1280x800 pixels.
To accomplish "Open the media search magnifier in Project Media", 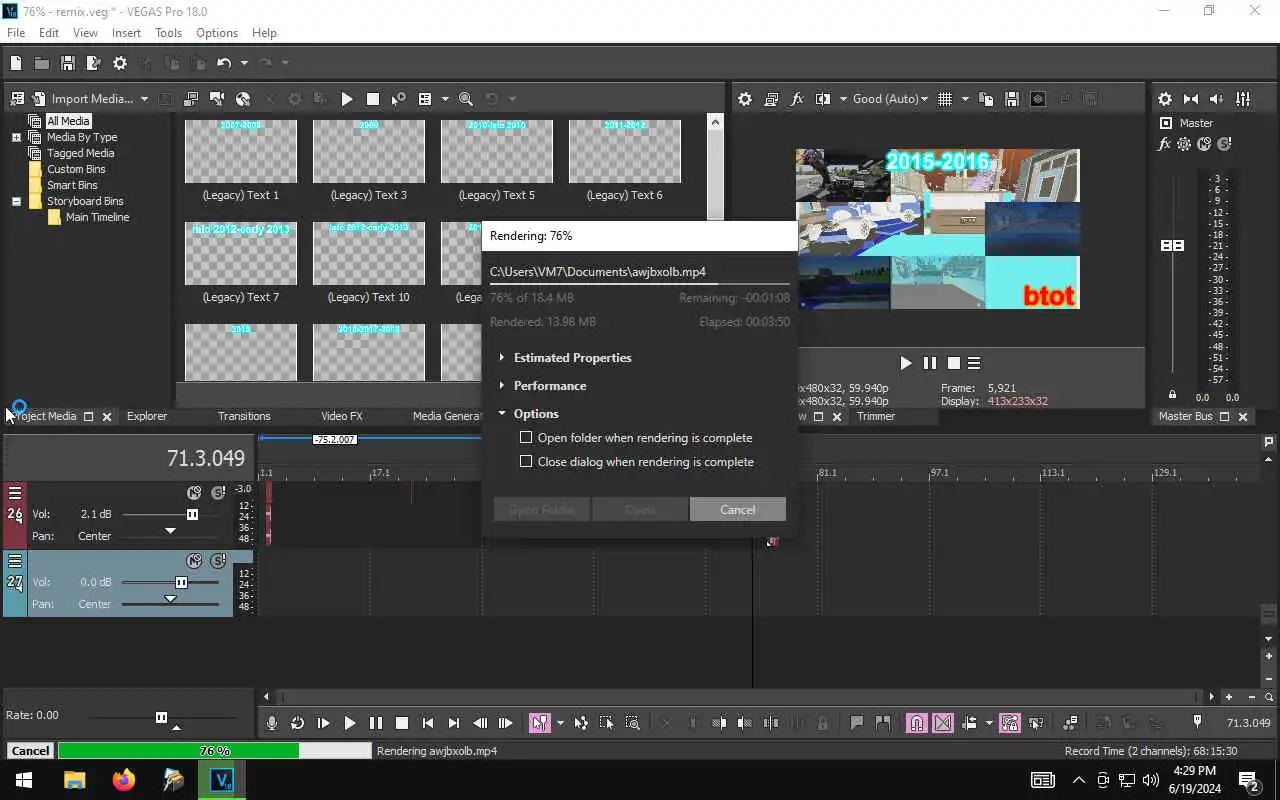I will [466, 99].
